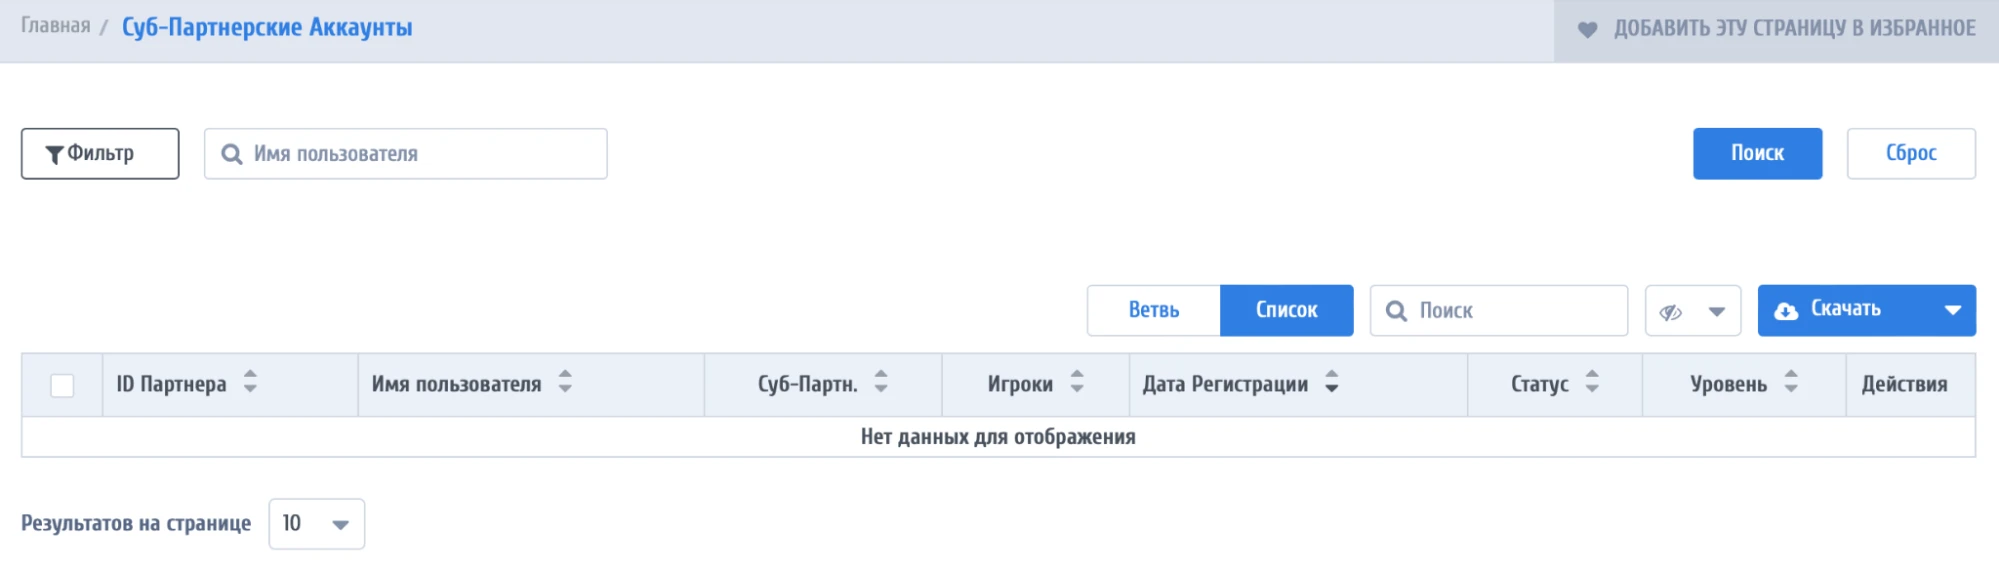Click the Уровень header text
This screenshot has height=576, width=1999.
pyautogui.click(x=1728, y=384)
